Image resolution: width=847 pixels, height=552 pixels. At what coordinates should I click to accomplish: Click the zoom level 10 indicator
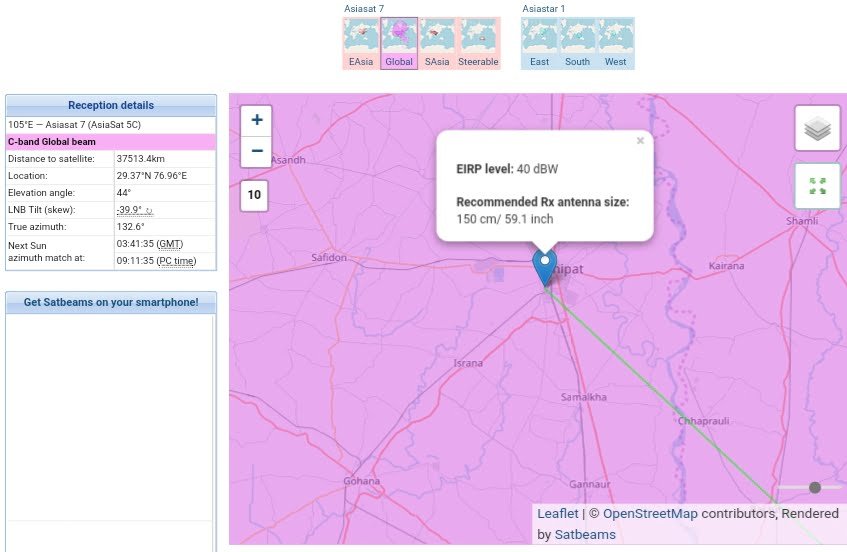coord(254,194)
